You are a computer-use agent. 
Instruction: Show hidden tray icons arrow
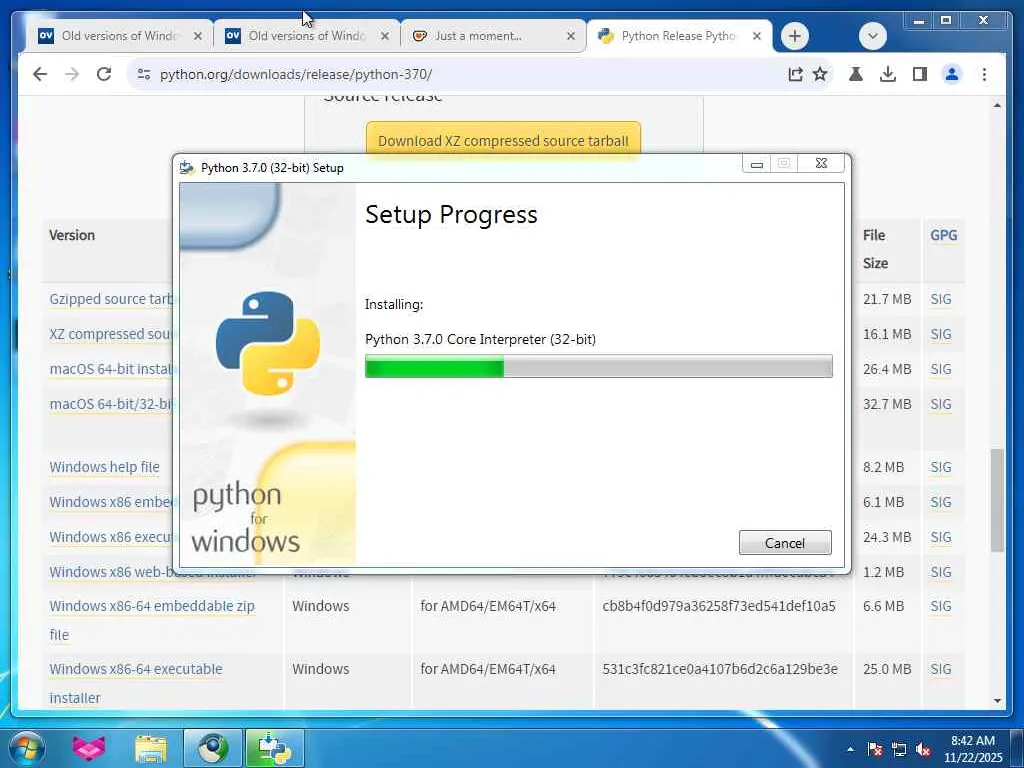850,749
